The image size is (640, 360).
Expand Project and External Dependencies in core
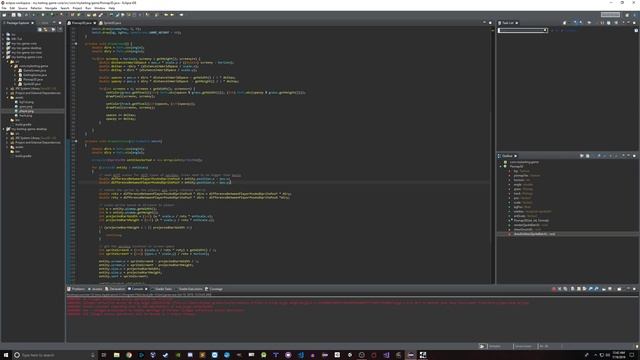pyautogui.click(x=7, y=93)
